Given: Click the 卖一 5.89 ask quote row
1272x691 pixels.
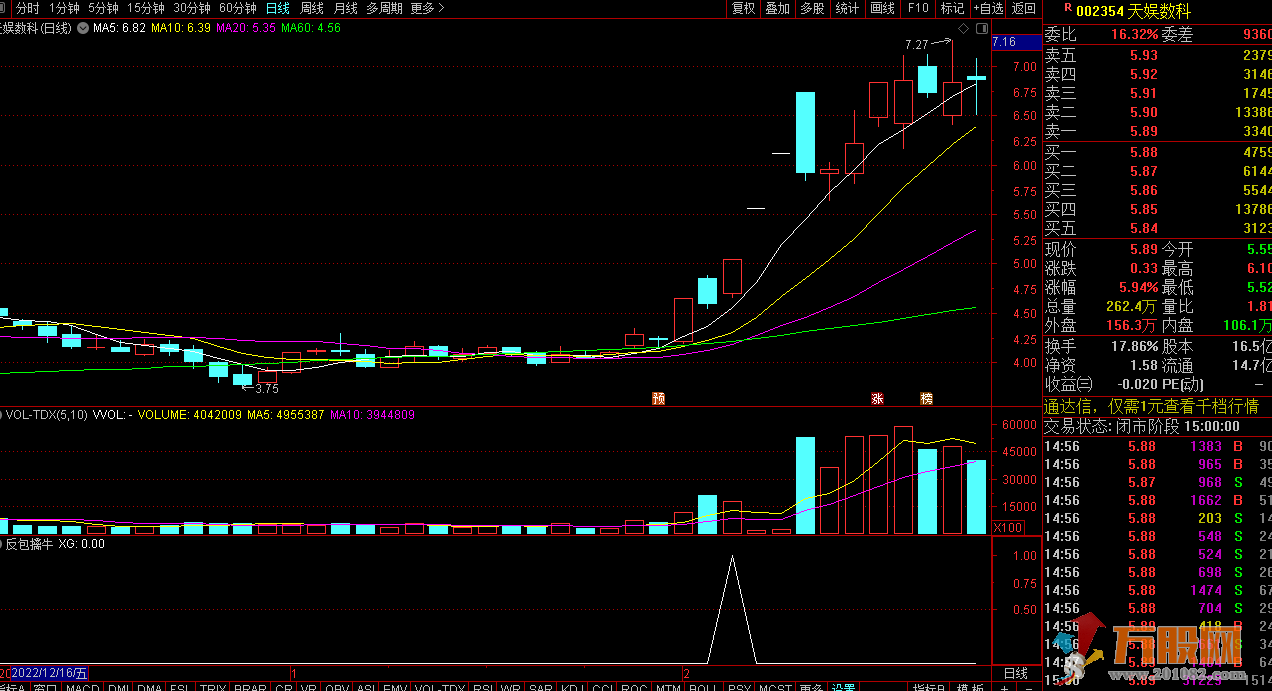Looking at the screenshot, I should [1158, 131].
